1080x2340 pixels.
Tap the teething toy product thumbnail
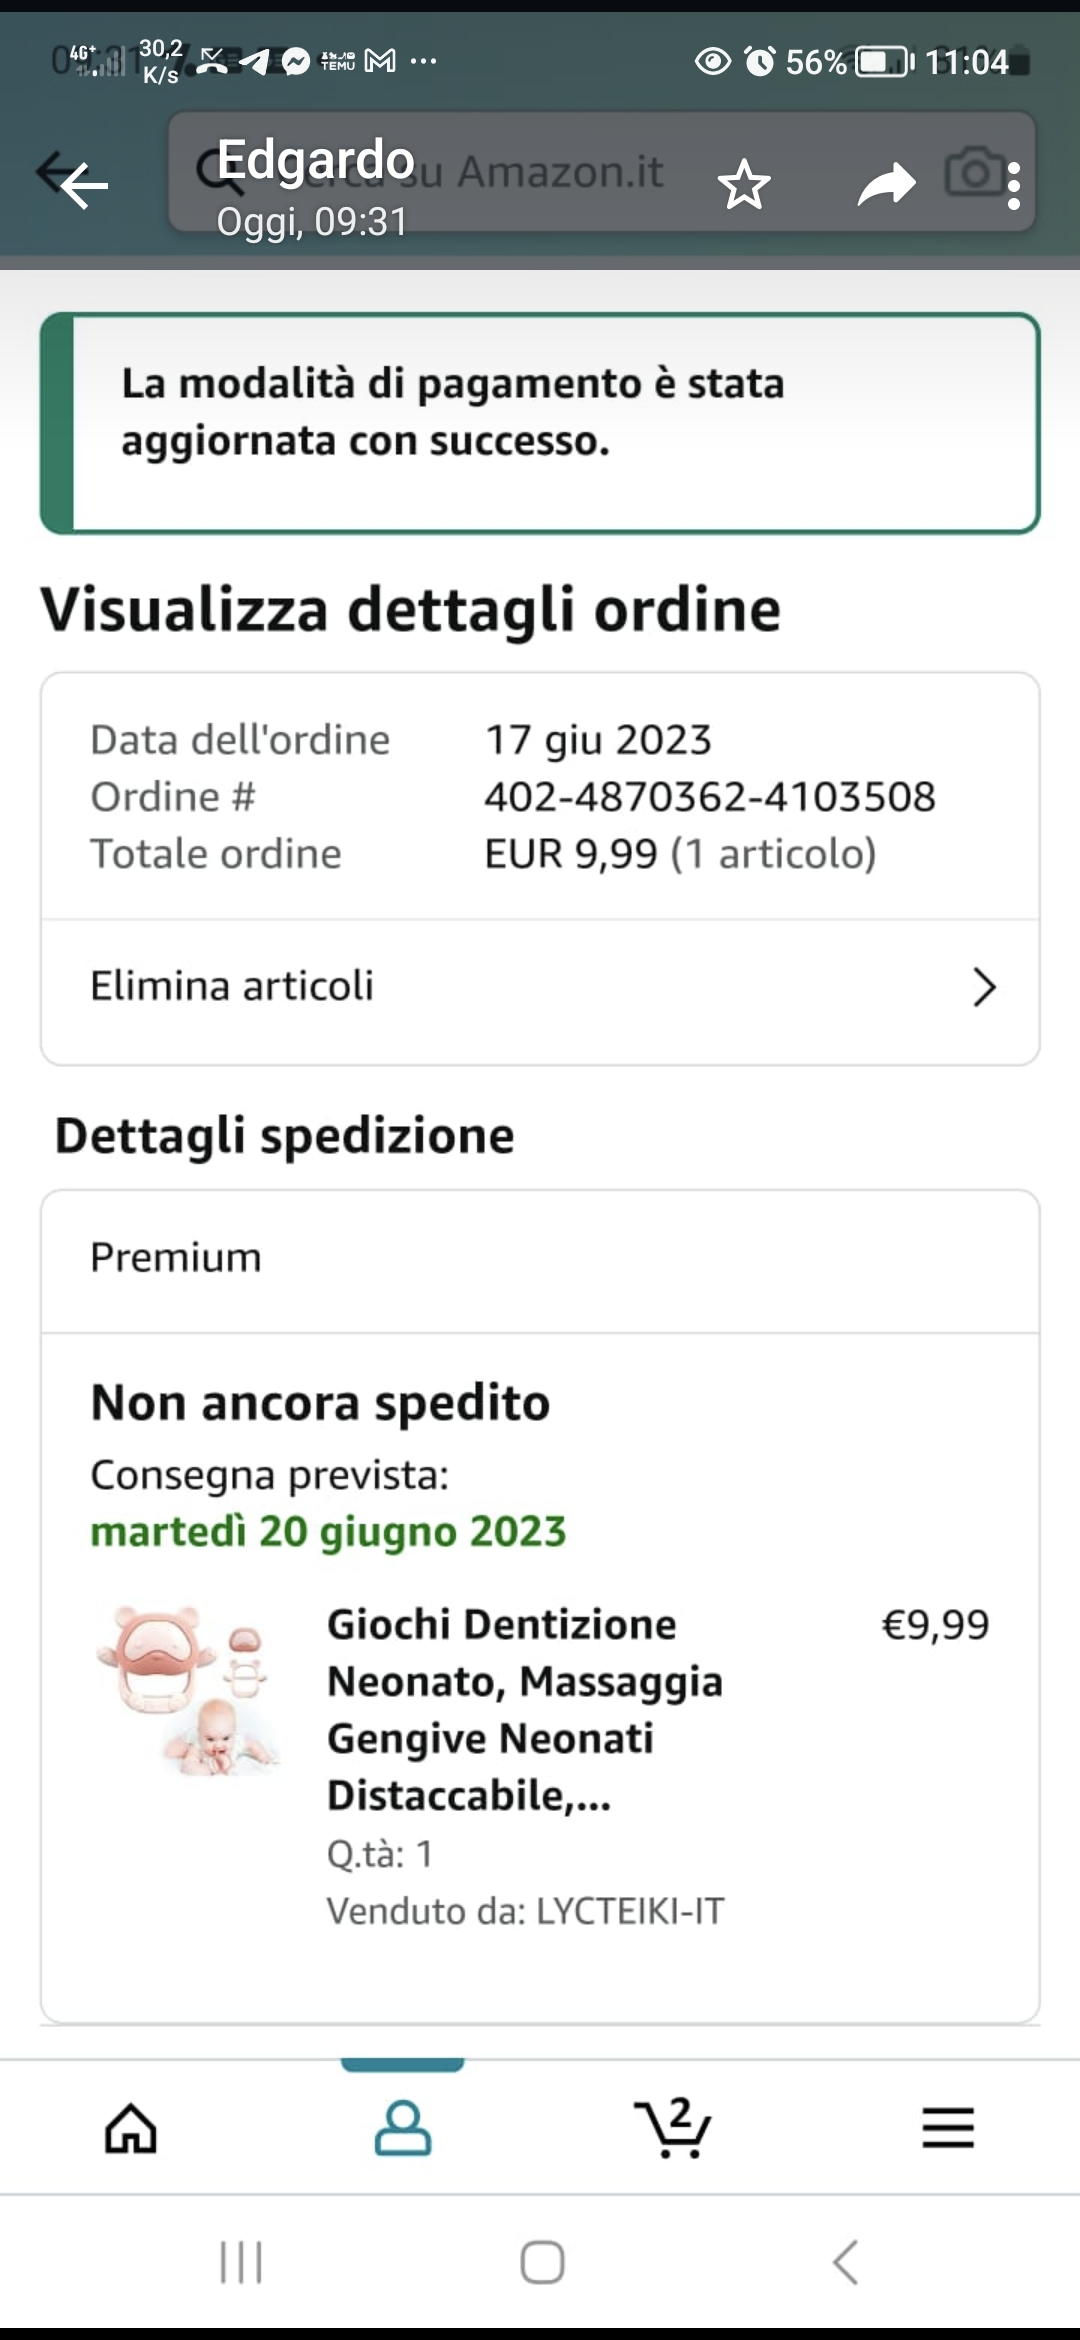[190, 1689]
